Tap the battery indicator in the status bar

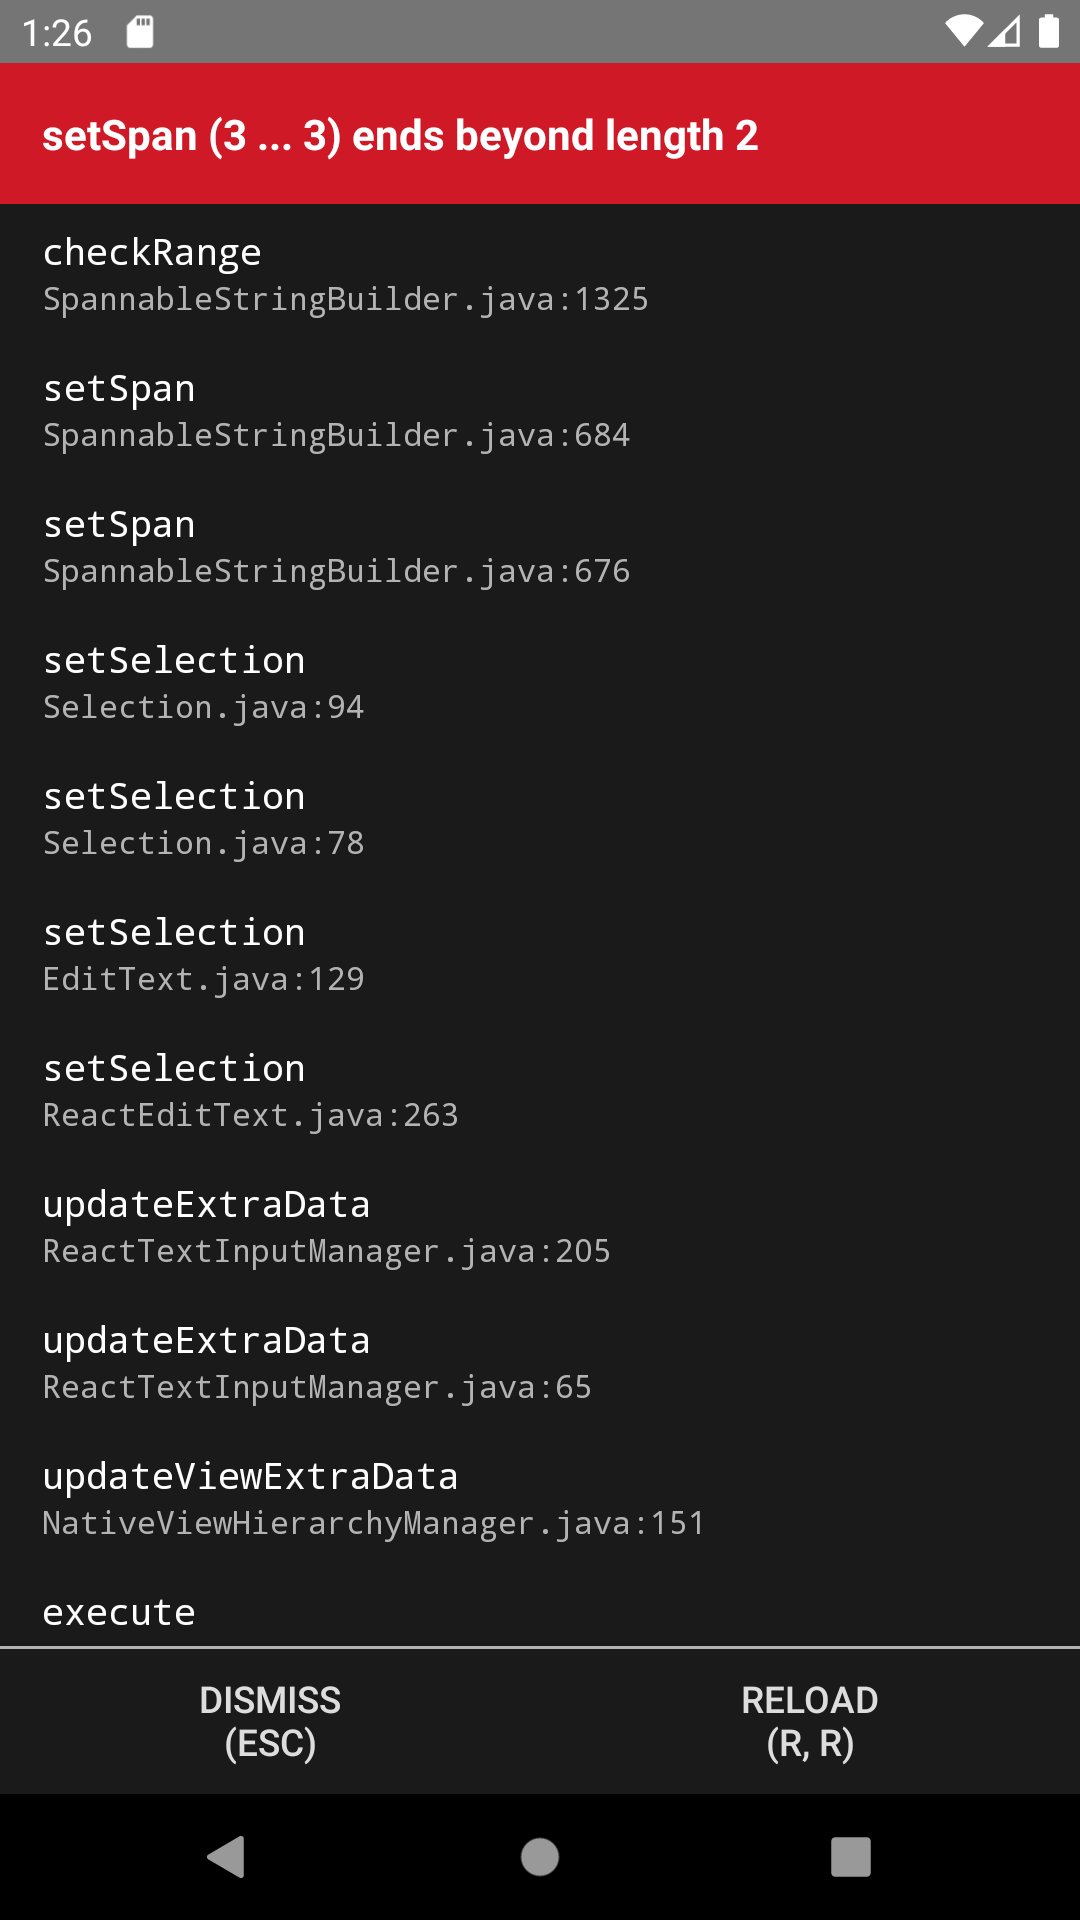coord(1046,31)
